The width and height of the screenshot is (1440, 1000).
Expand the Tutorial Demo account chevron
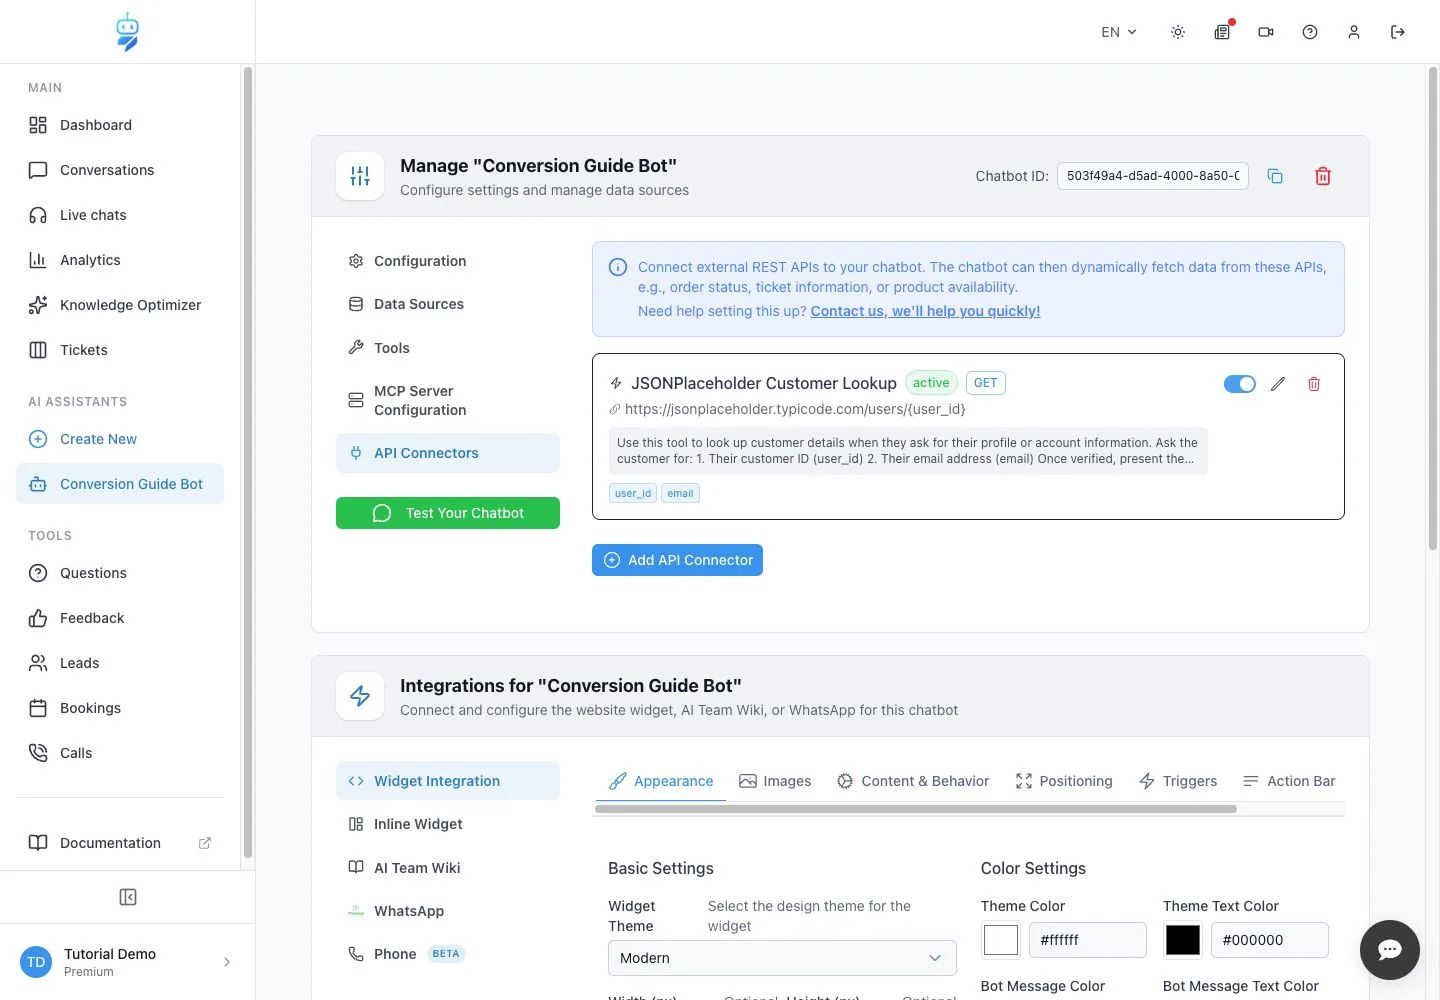[227, 962]
